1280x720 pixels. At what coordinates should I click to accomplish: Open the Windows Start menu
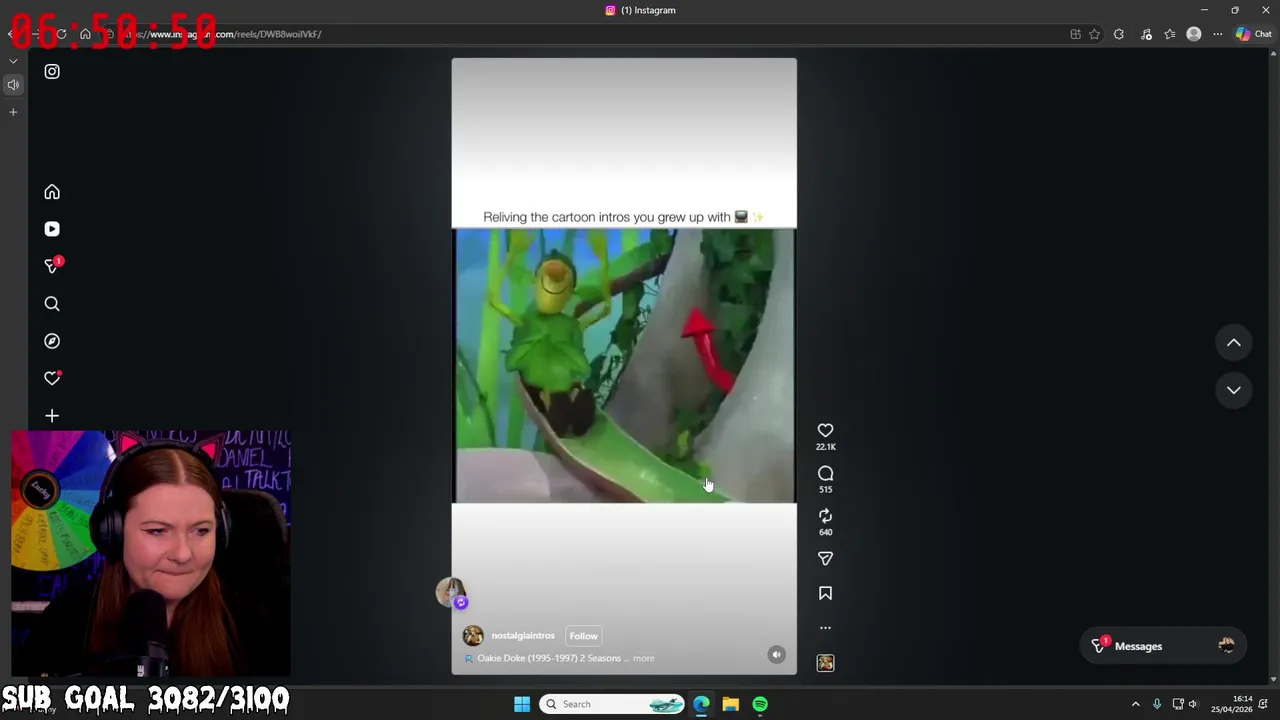[522, 704]
